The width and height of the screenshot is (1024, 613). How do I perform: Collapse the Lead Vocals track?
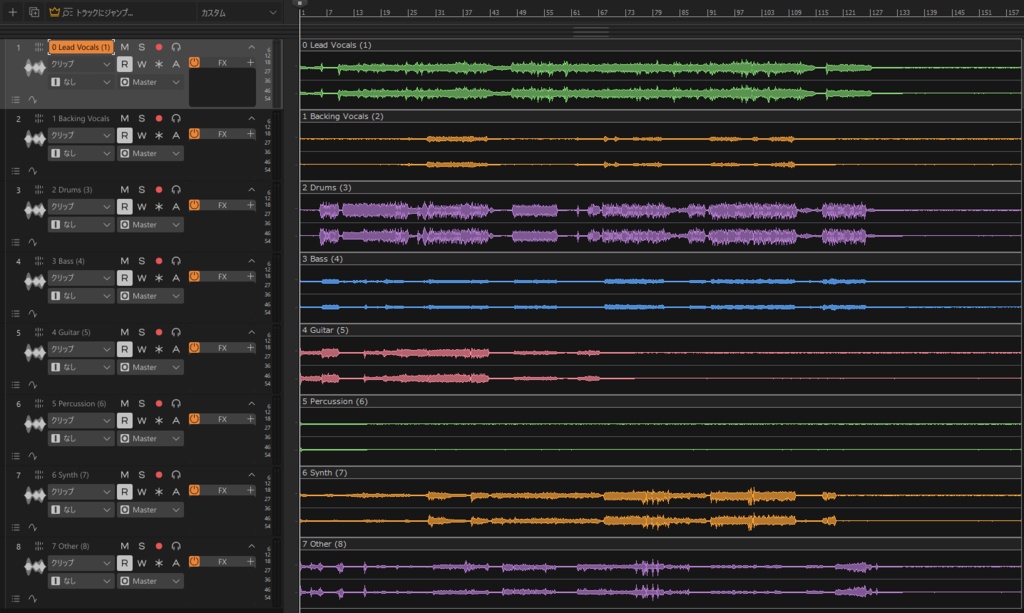(251, 47)
